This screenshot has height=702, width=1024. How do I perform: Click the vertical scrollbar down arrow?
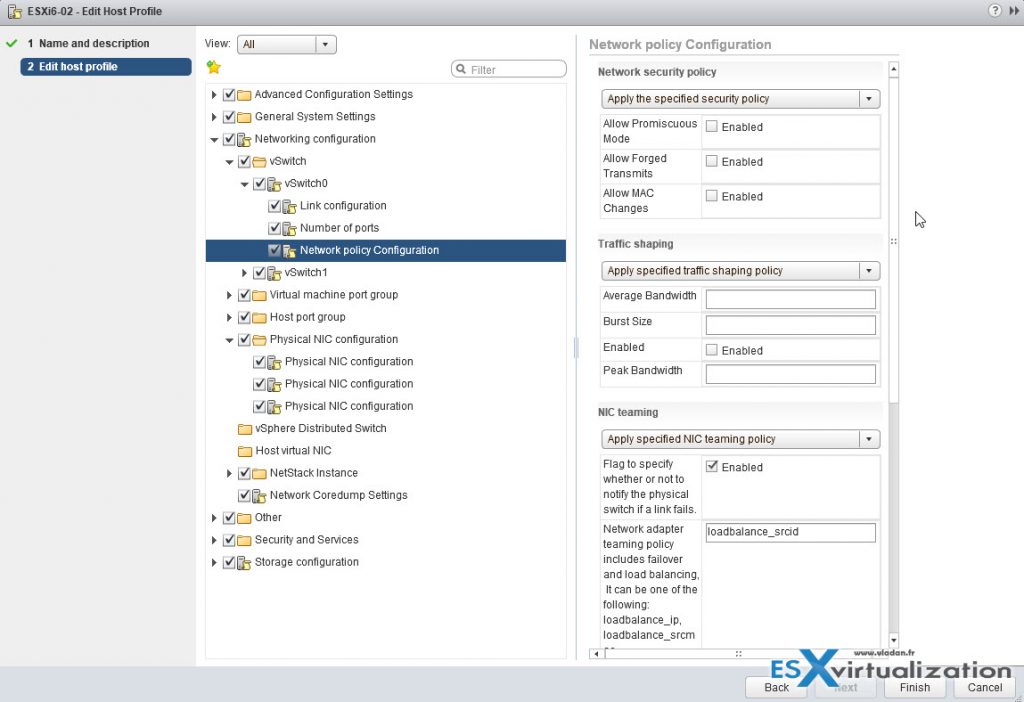893,640
